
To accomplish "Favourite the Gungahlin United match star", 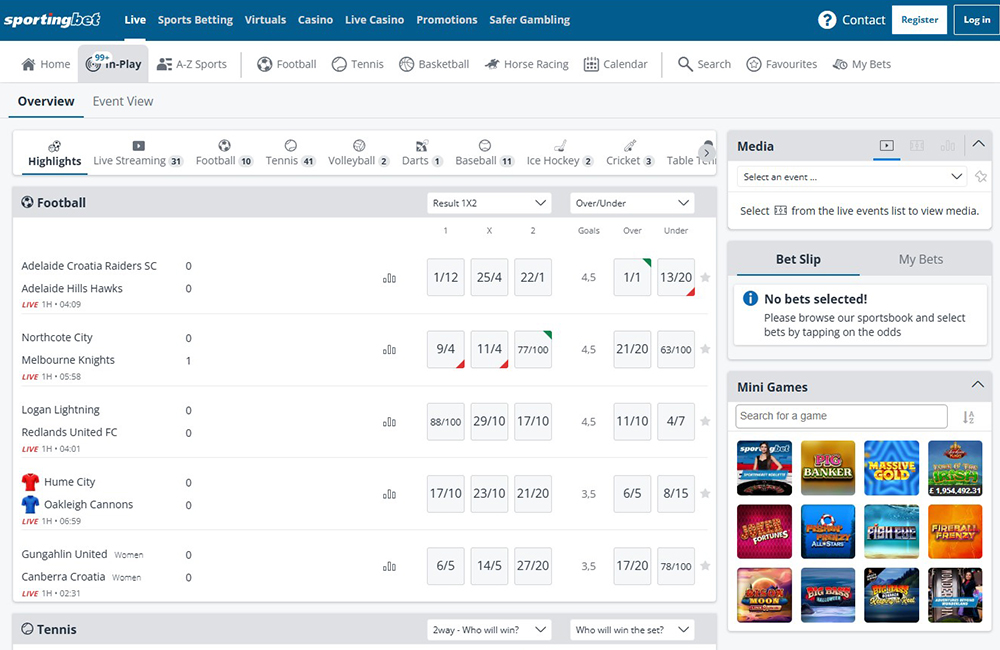I will (705, 565).
